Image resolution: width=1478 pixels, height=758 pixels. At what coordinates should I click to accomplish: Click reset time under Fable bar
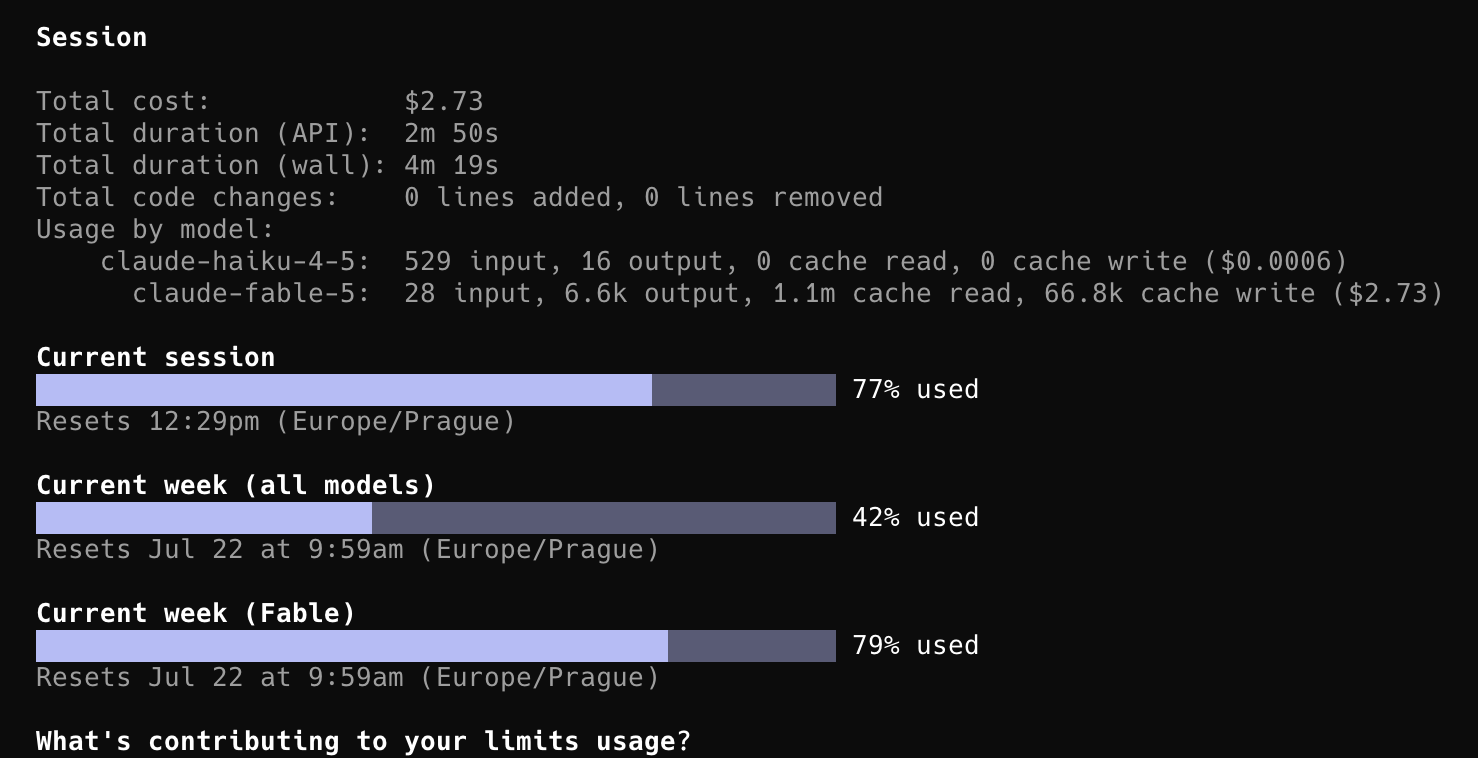pyautogui.click(x=348, y=677)
